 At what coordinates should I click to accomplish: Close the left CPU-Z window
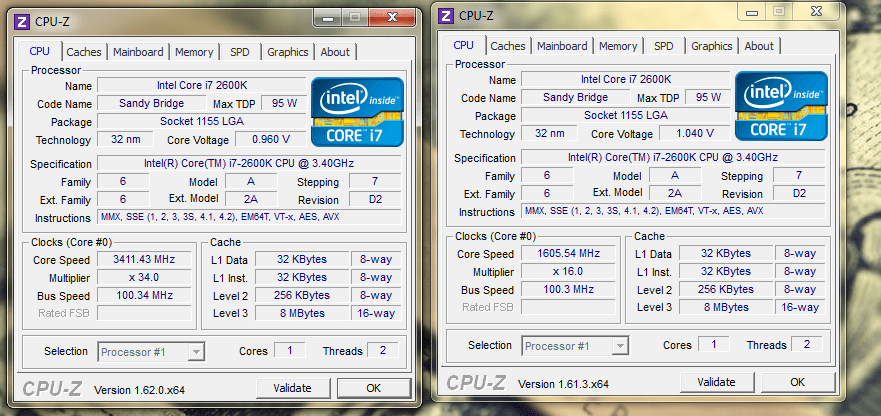click(393, 17)
